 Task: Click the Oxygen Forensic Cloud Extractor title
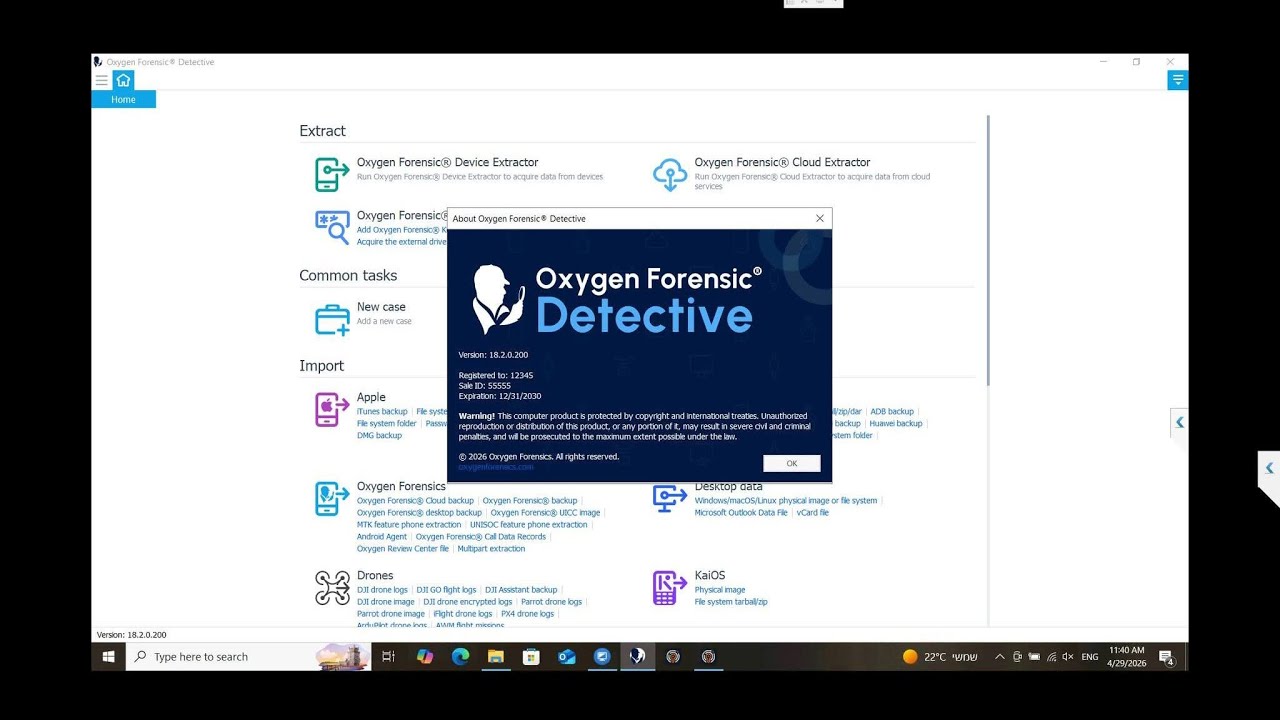pos(782,162)
